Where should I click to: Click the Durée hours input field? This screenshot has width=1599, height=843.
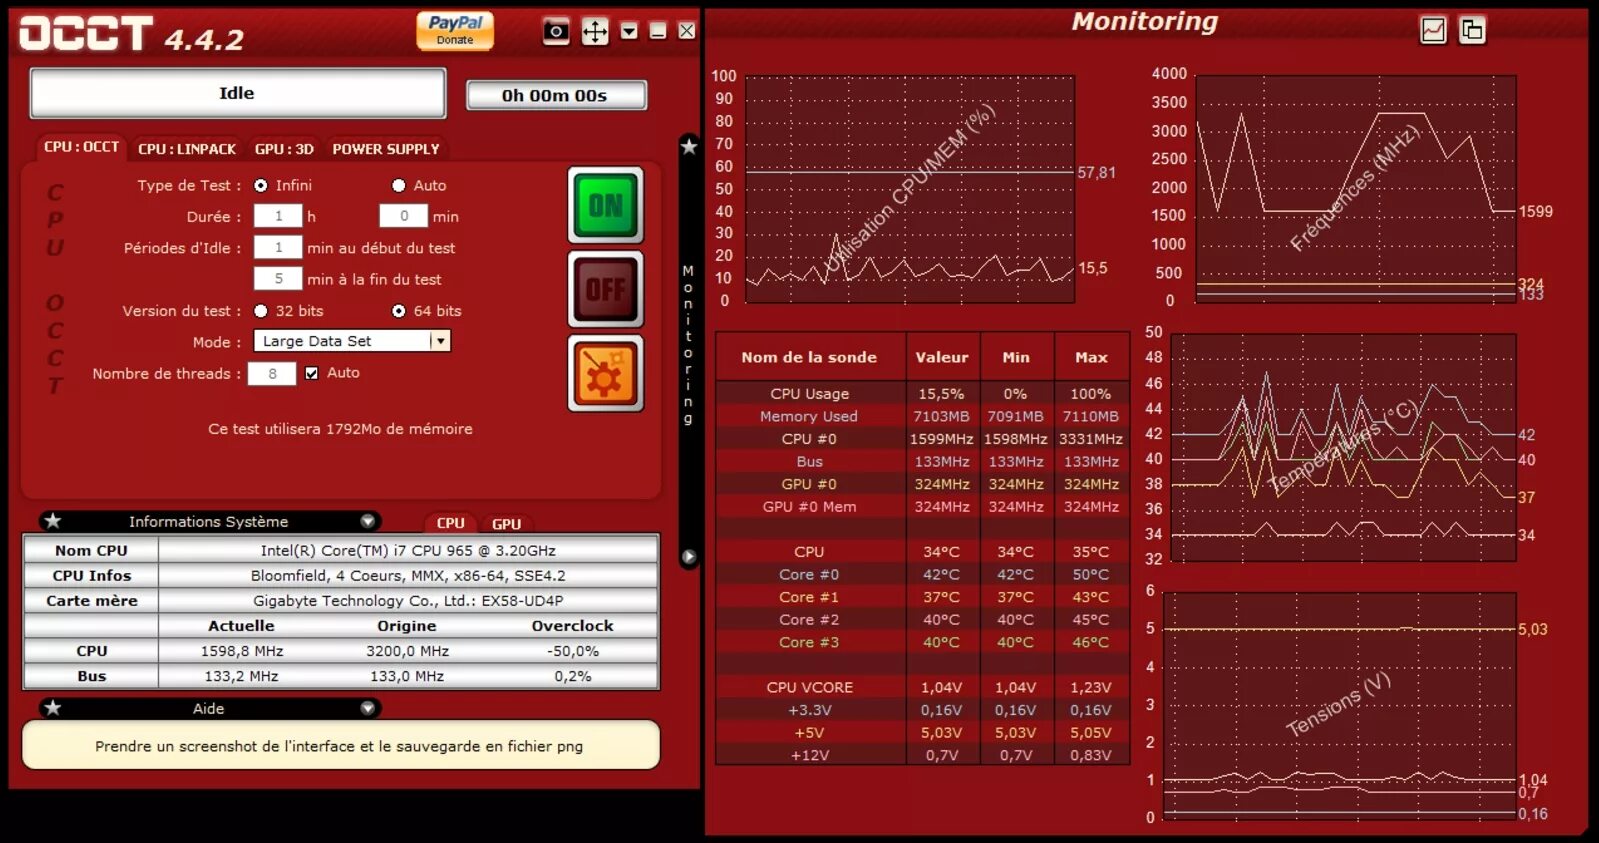click(278, 216)
